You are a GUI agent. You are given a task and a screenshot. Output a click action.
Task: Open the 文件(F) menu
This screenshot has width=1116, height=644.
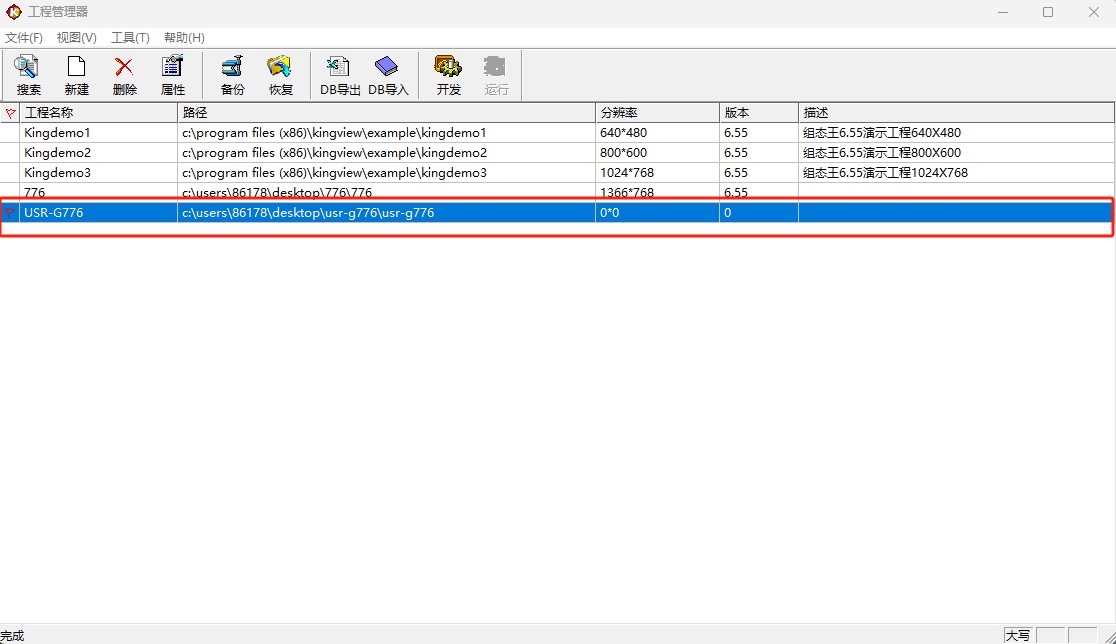[24, 38]
